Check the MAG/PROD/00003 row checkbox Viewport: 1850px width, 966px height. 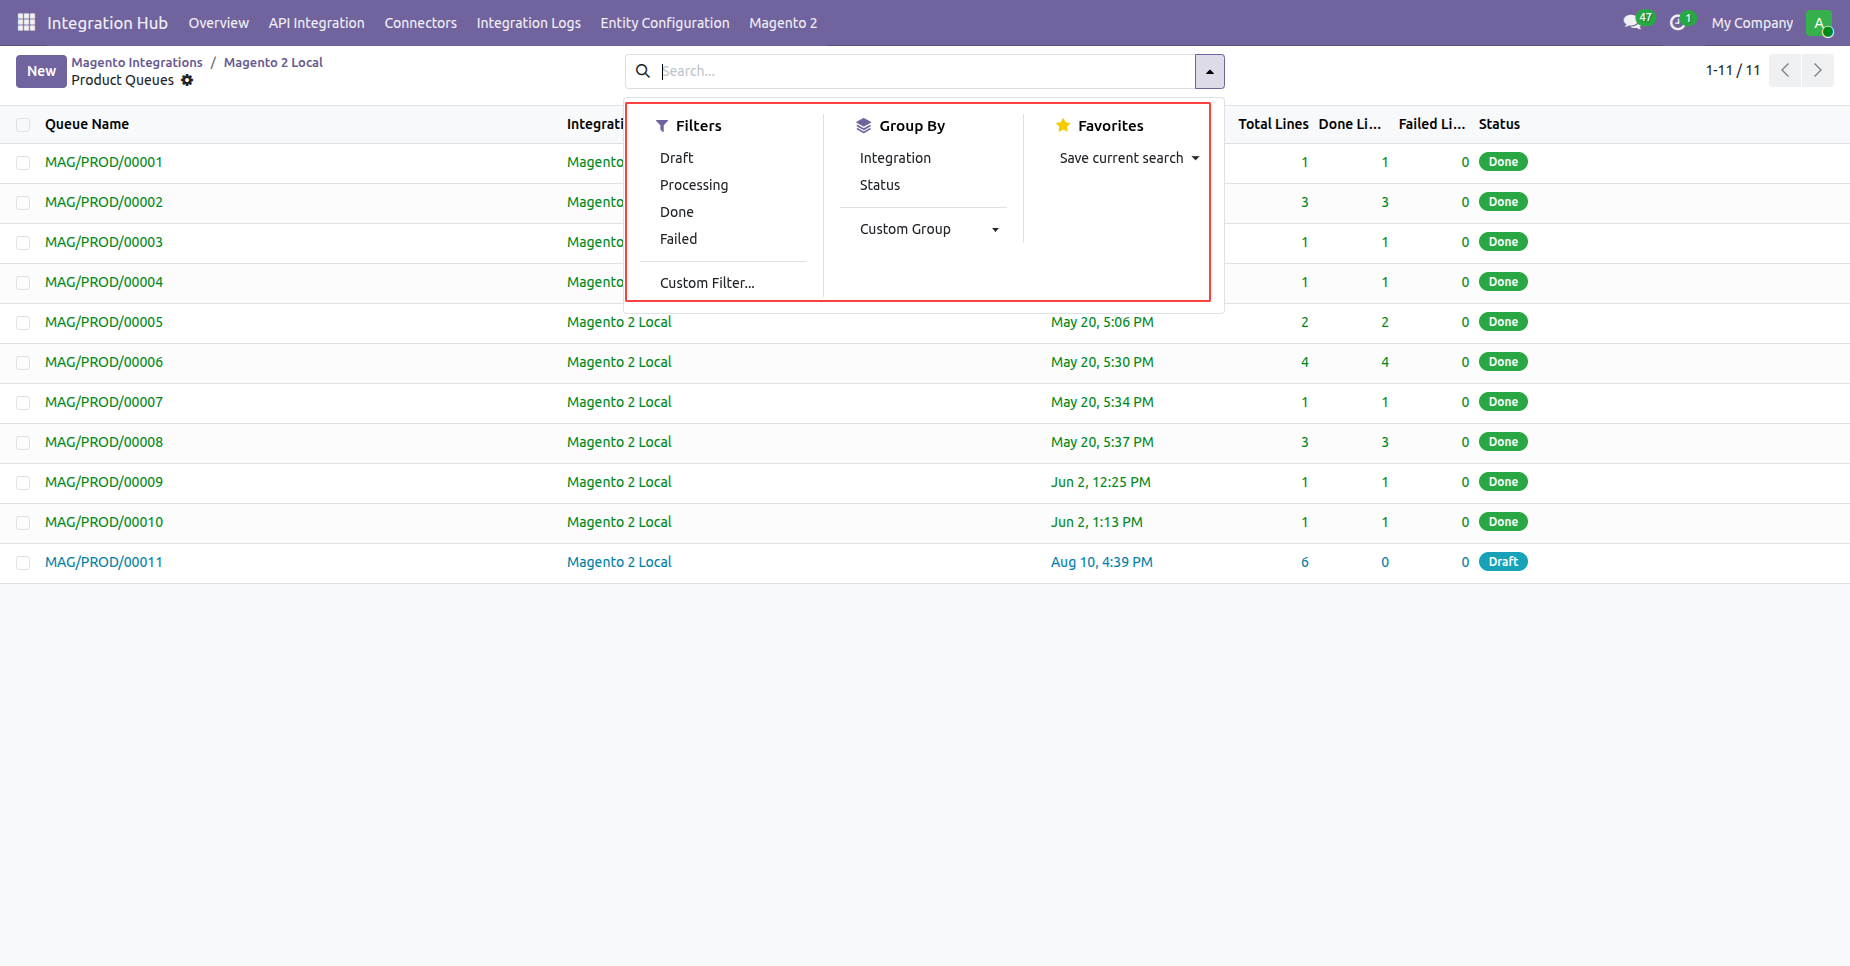(x=23, y=243)
